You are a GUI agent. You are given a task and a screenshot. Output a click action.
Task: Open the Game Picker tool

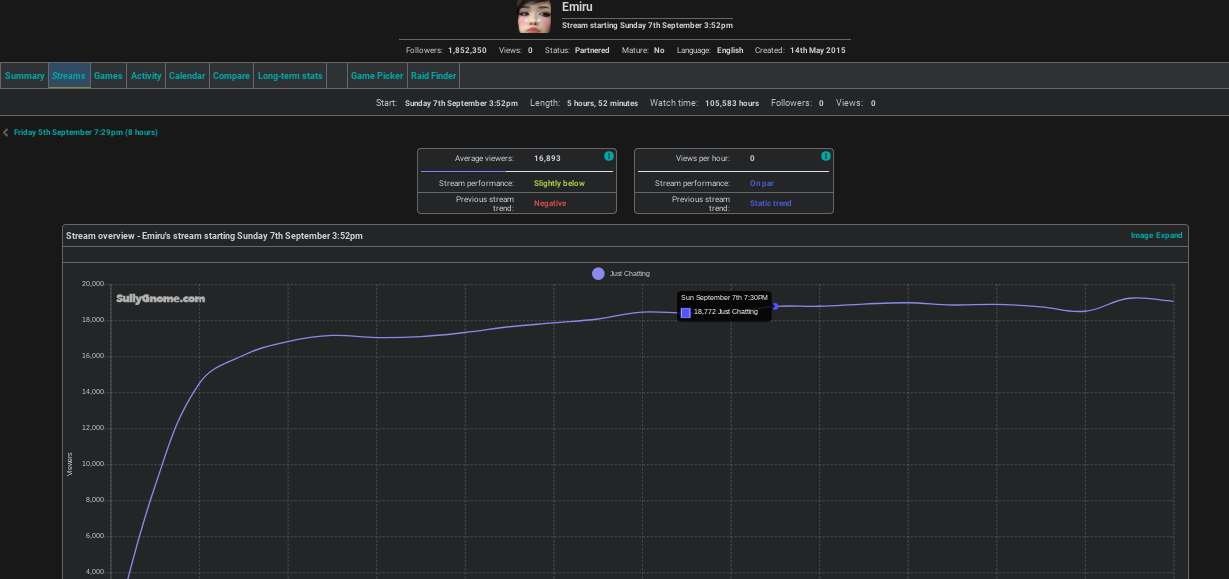pyautogui.click(x=377, y=76)
